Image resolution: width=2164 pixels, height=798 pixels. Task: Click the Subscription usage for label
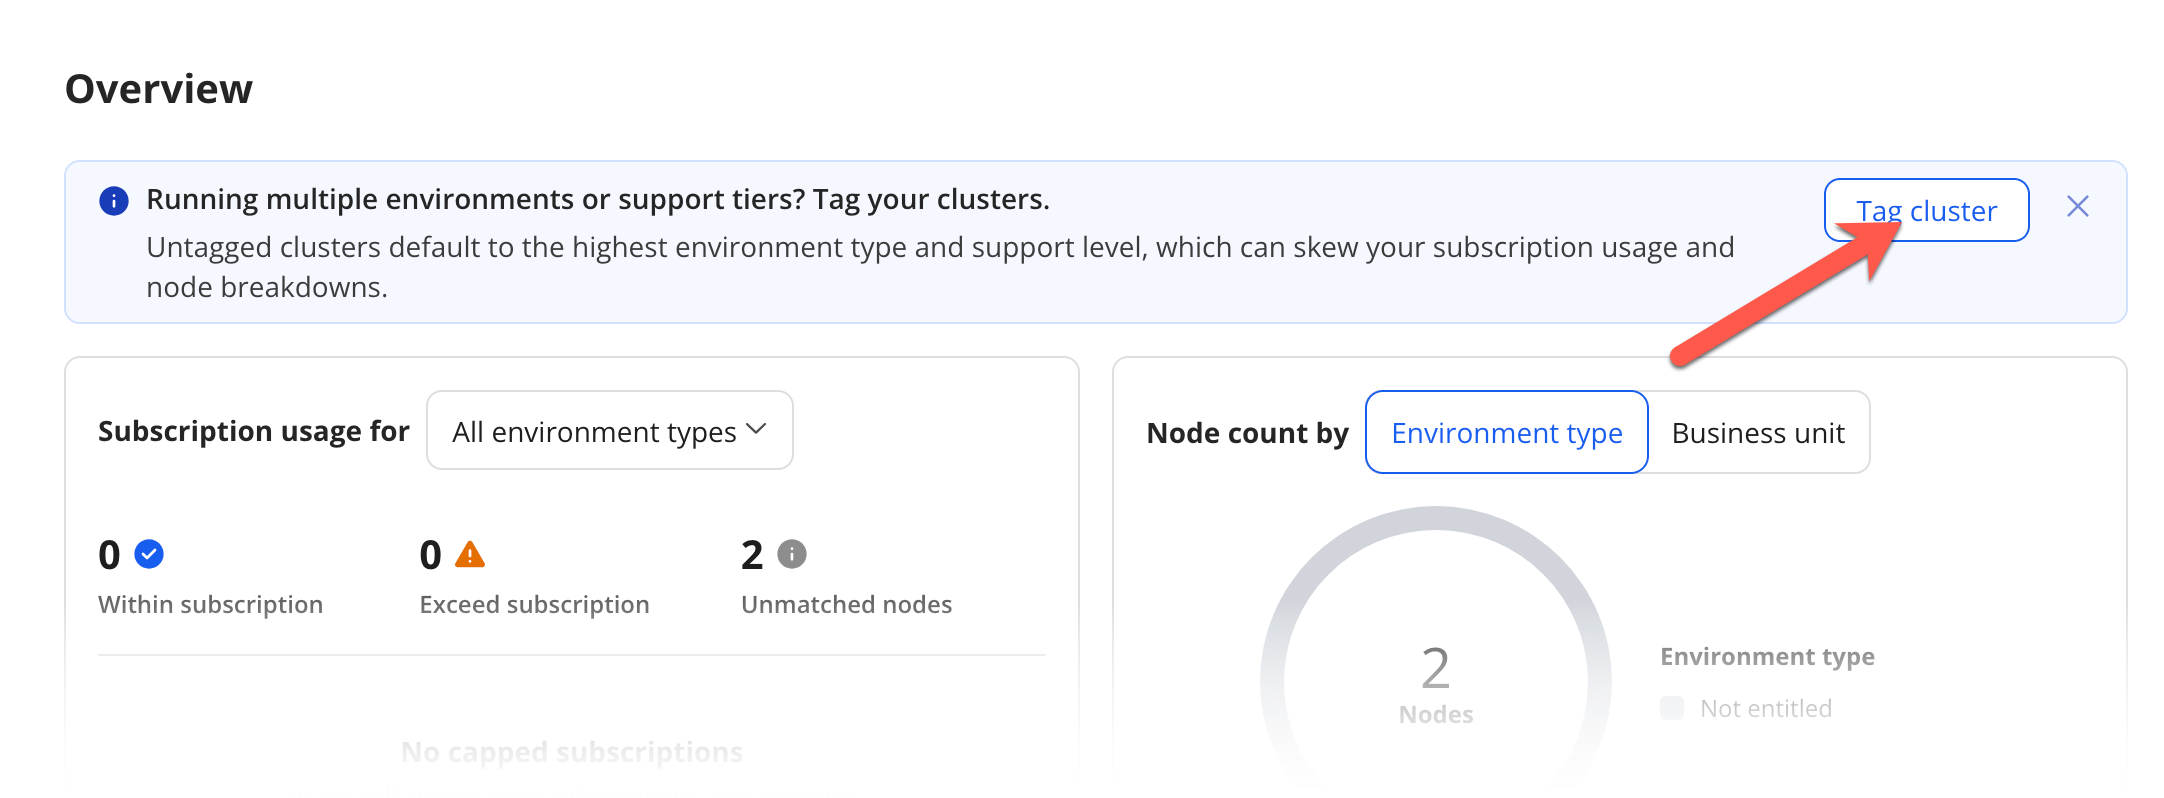point(254,431)
